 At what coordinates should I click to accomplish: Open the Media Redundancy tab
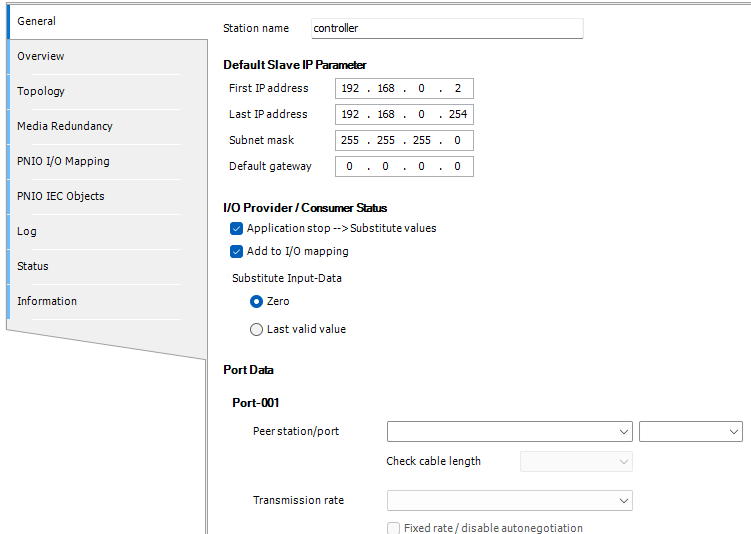[65, 126]
